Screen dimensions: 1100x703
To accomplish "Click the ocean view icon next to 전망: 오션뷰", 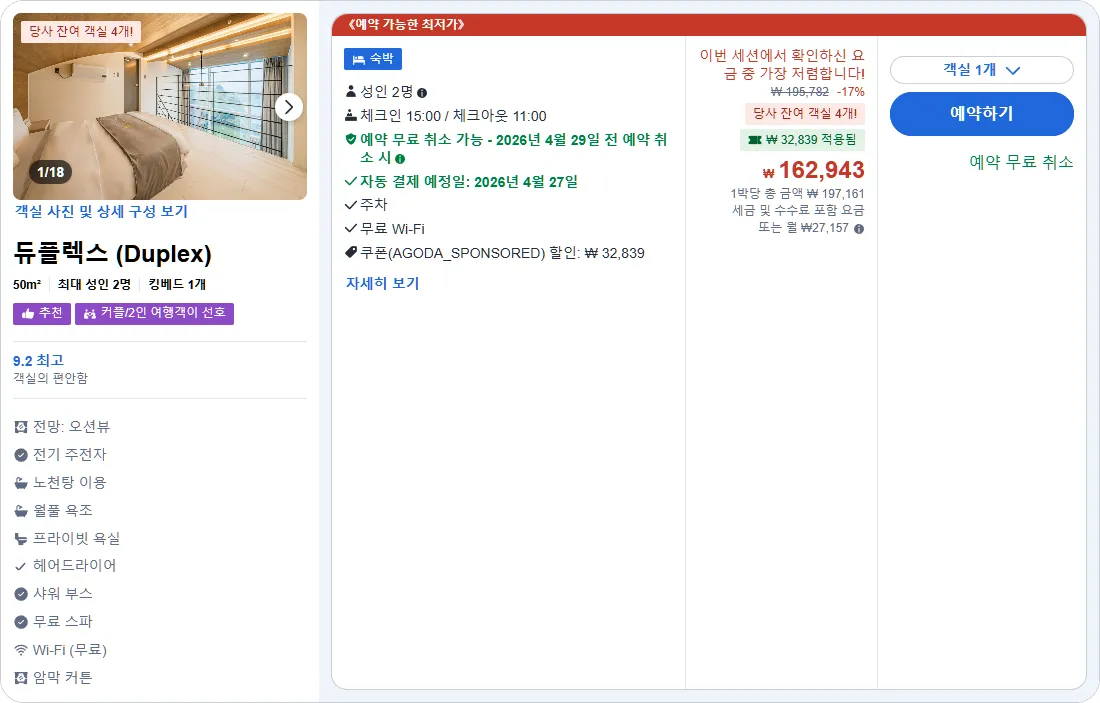I will (x=21, y=427).
